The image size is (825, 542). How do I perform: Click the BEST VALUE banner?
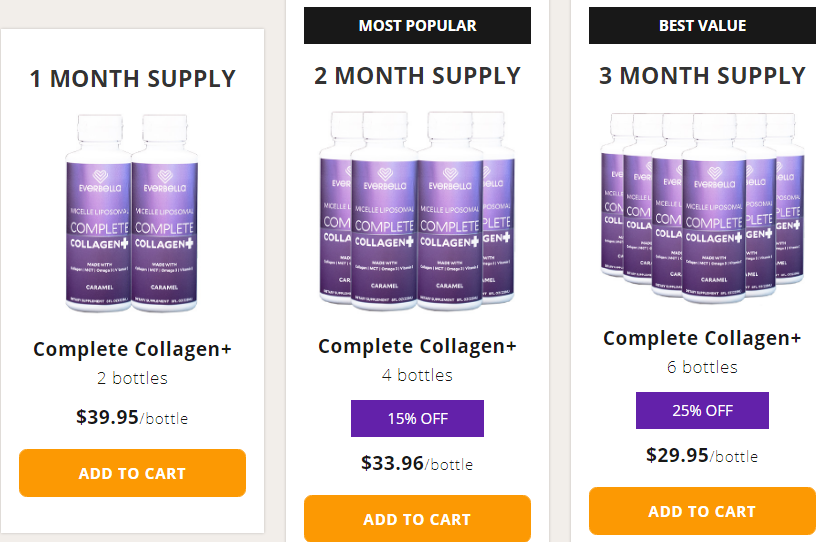(x=702, y=26)
